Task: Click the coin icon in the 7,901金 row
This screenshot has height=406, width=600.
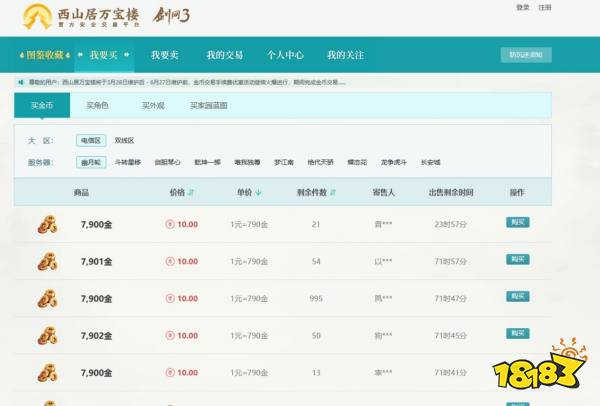Action: pyautogui.click(x=47, y=262)
